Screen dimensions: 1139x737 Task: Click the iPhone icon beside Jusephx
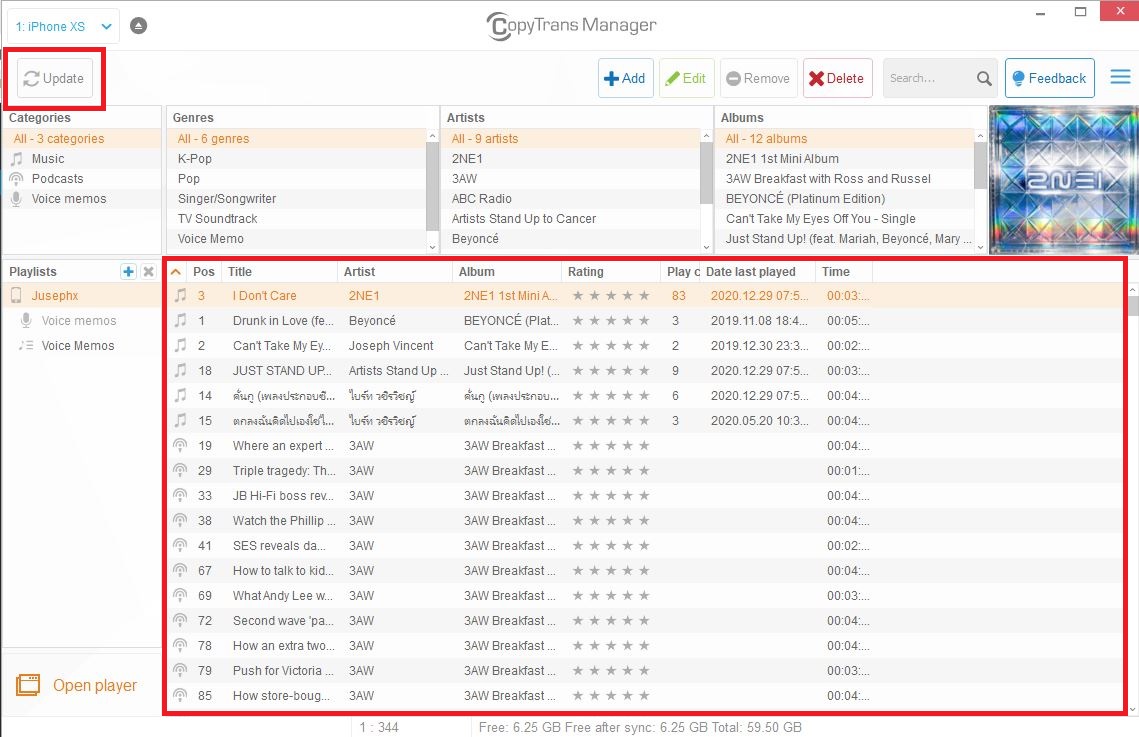coord(17,296)
